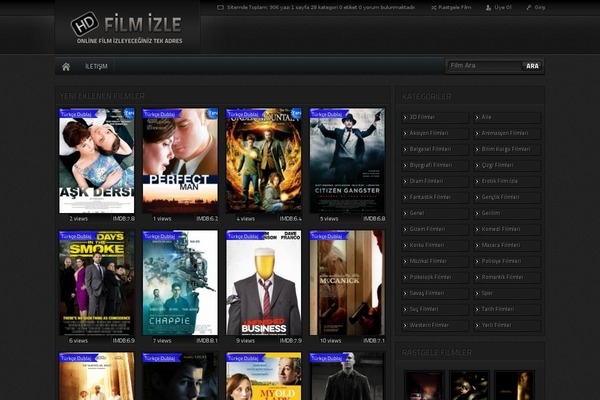Select the Savaş Filmleri category
This screenshot has height=400, width=600.
[x=435, y=293]
